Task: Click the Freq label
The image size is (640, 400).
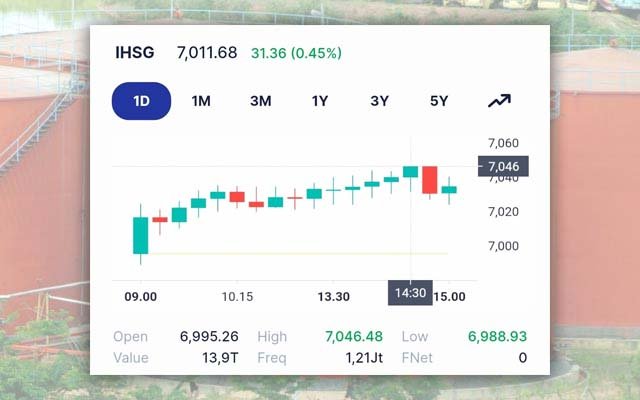Action: (272, 358)
